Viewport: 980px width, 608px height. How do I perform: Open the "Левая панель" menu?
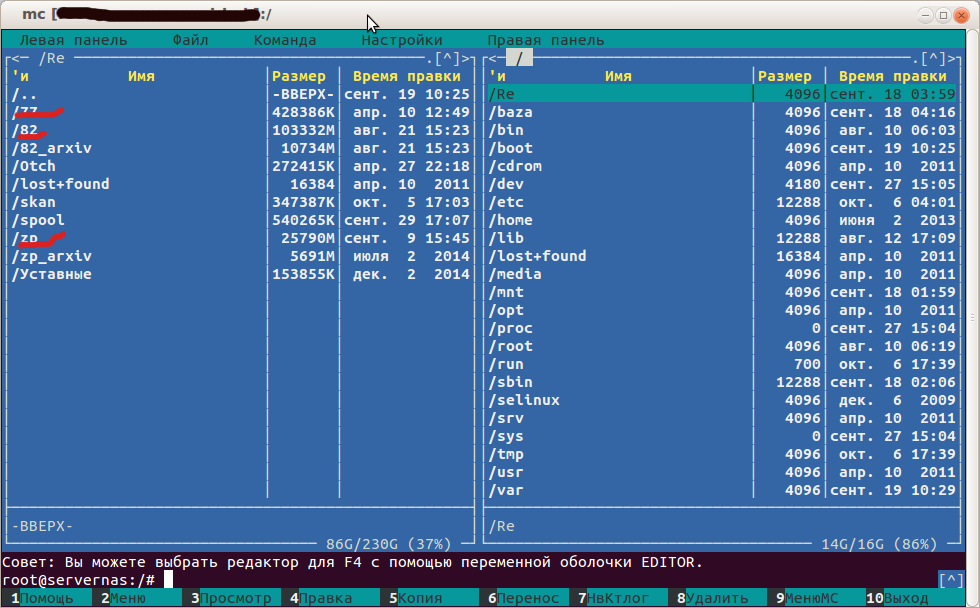point(73,40)
